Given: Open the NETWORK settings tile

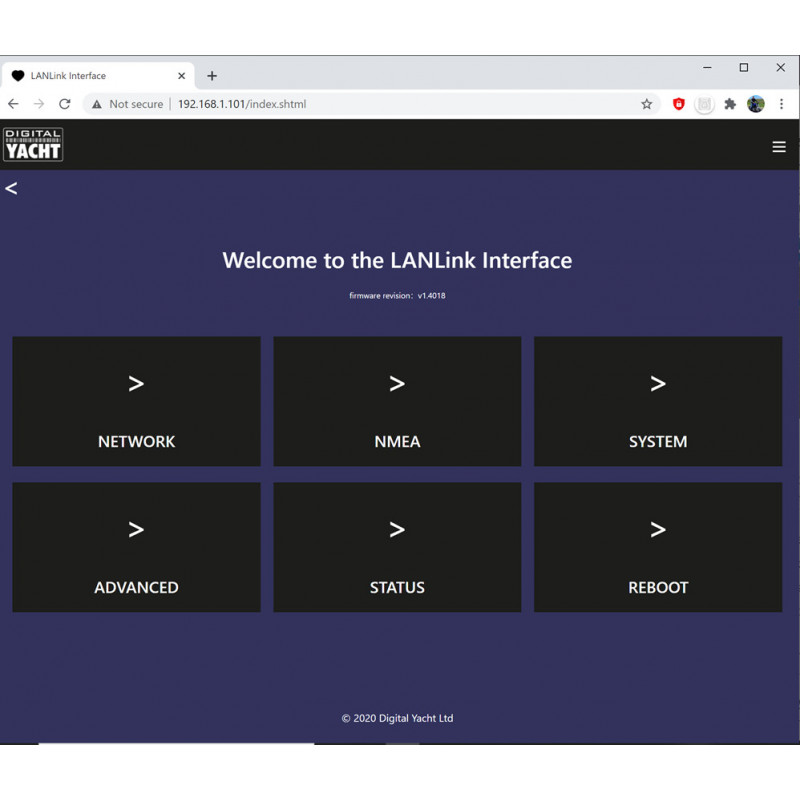Looking at the screenshot, I should coord(136,401).
